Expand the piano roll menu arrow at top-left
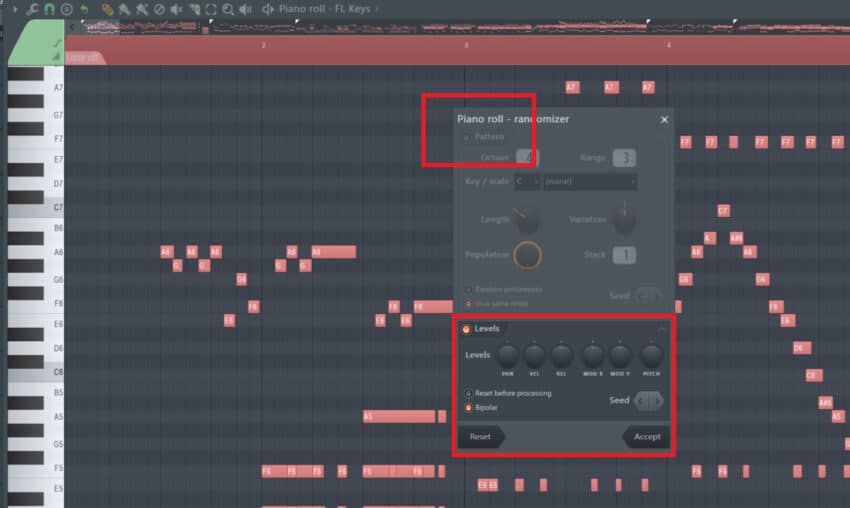Viewport: 850px width, 508px height. [x=14, y=9]
